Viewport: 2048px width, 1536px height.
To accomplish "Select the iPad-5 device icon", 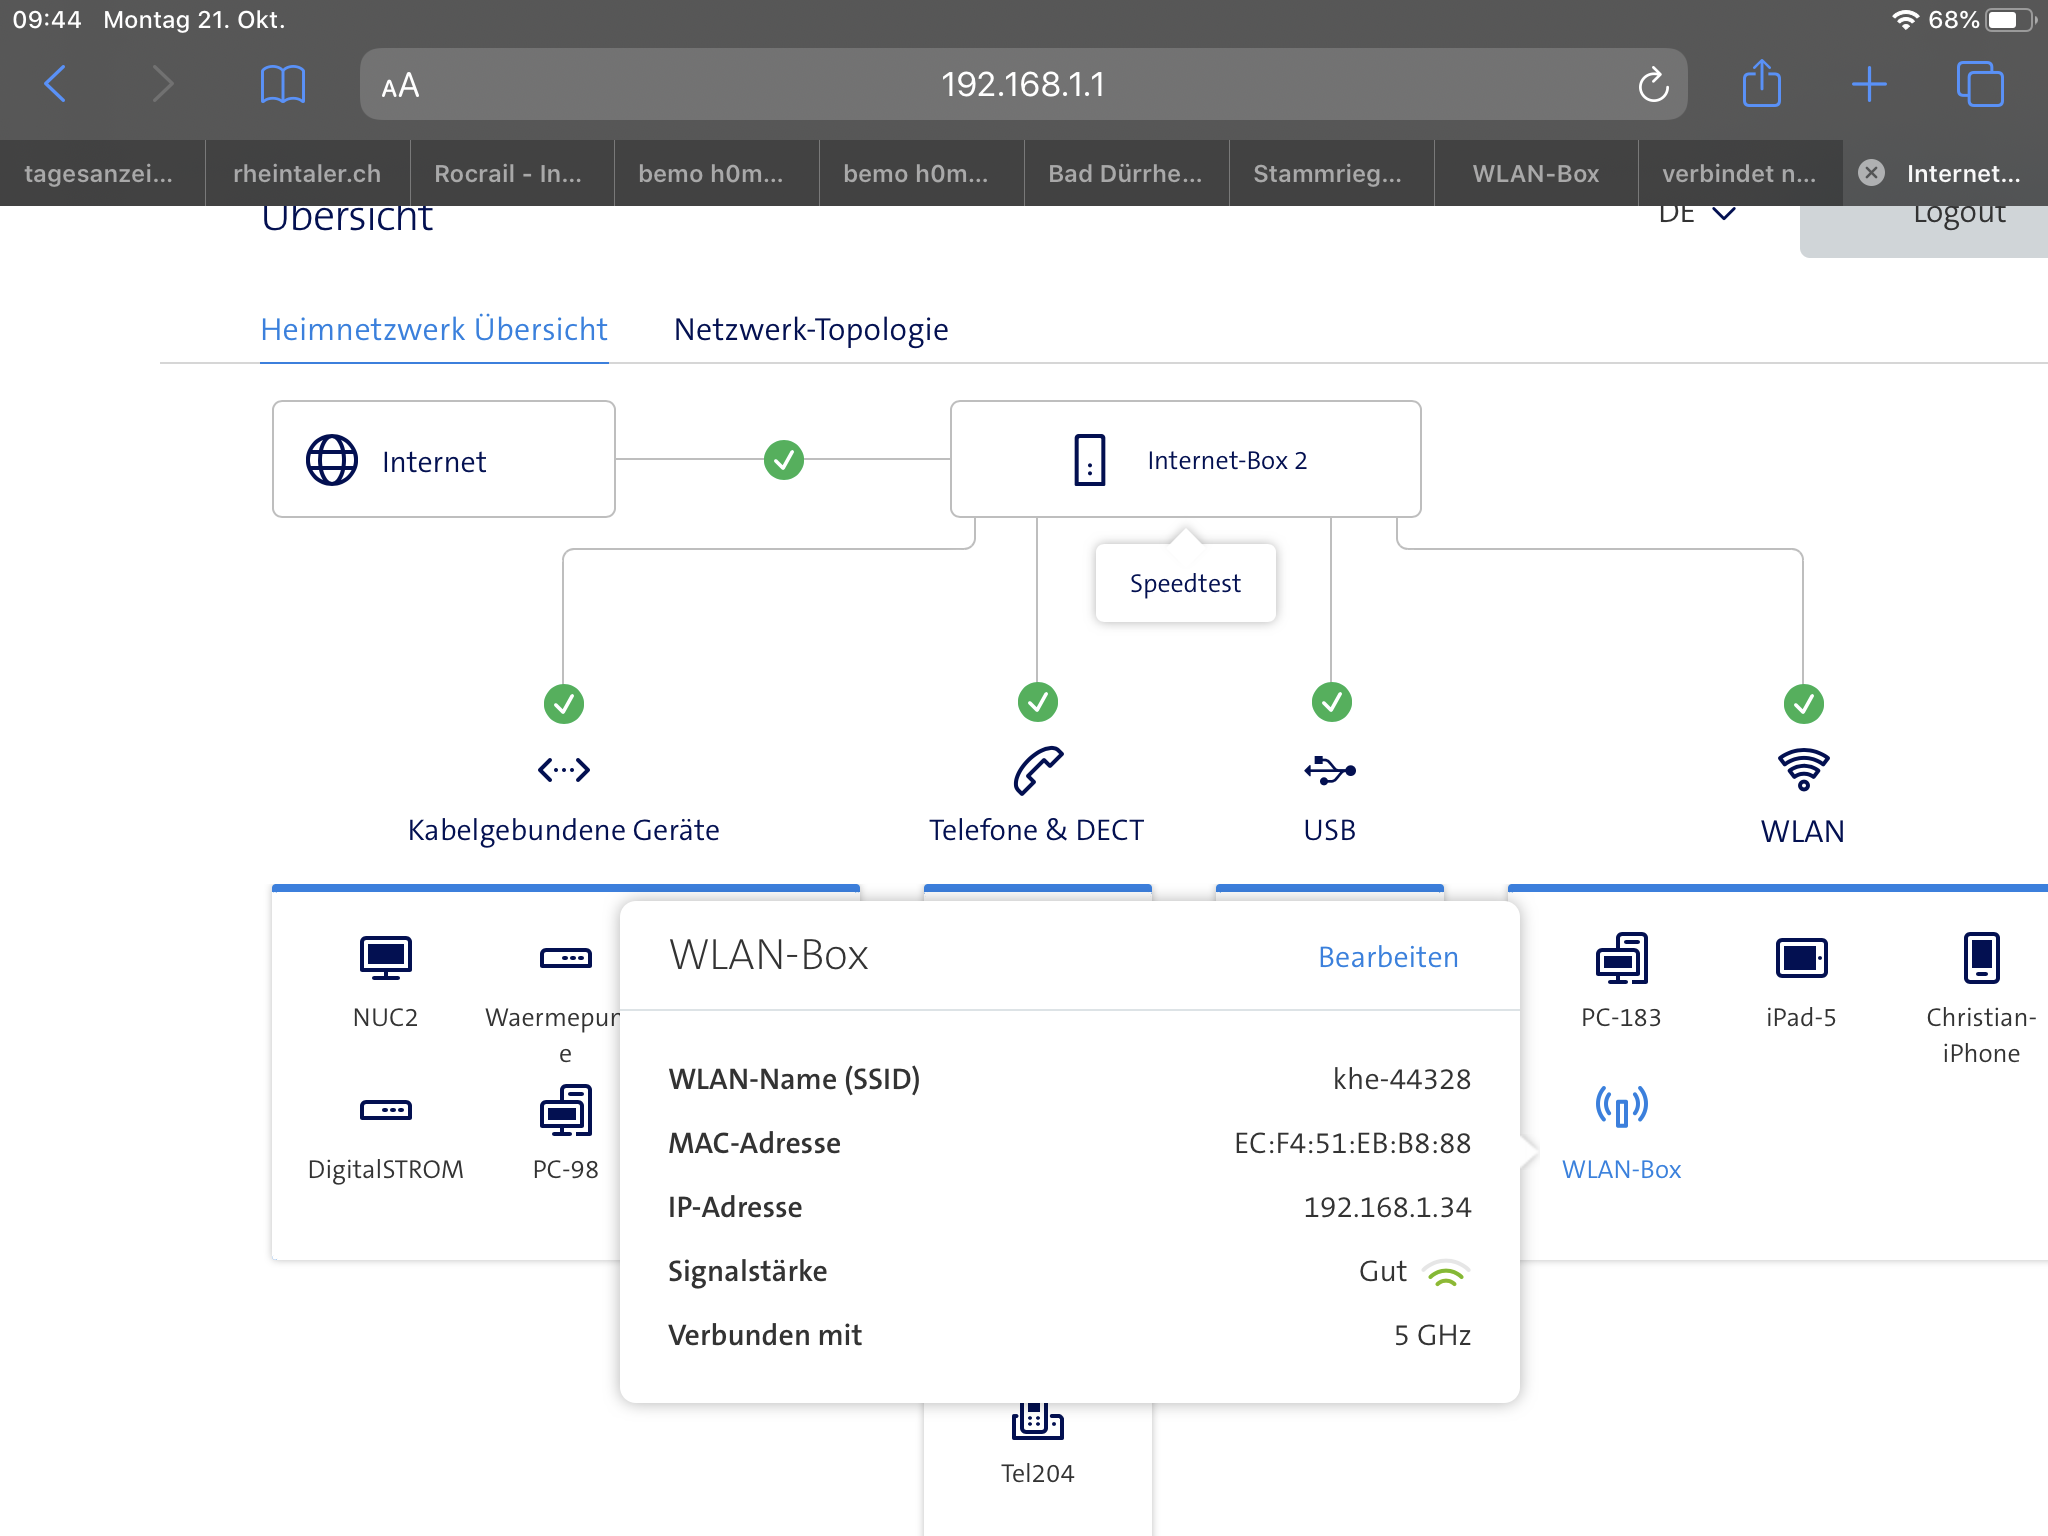I will pos(1800,958).
